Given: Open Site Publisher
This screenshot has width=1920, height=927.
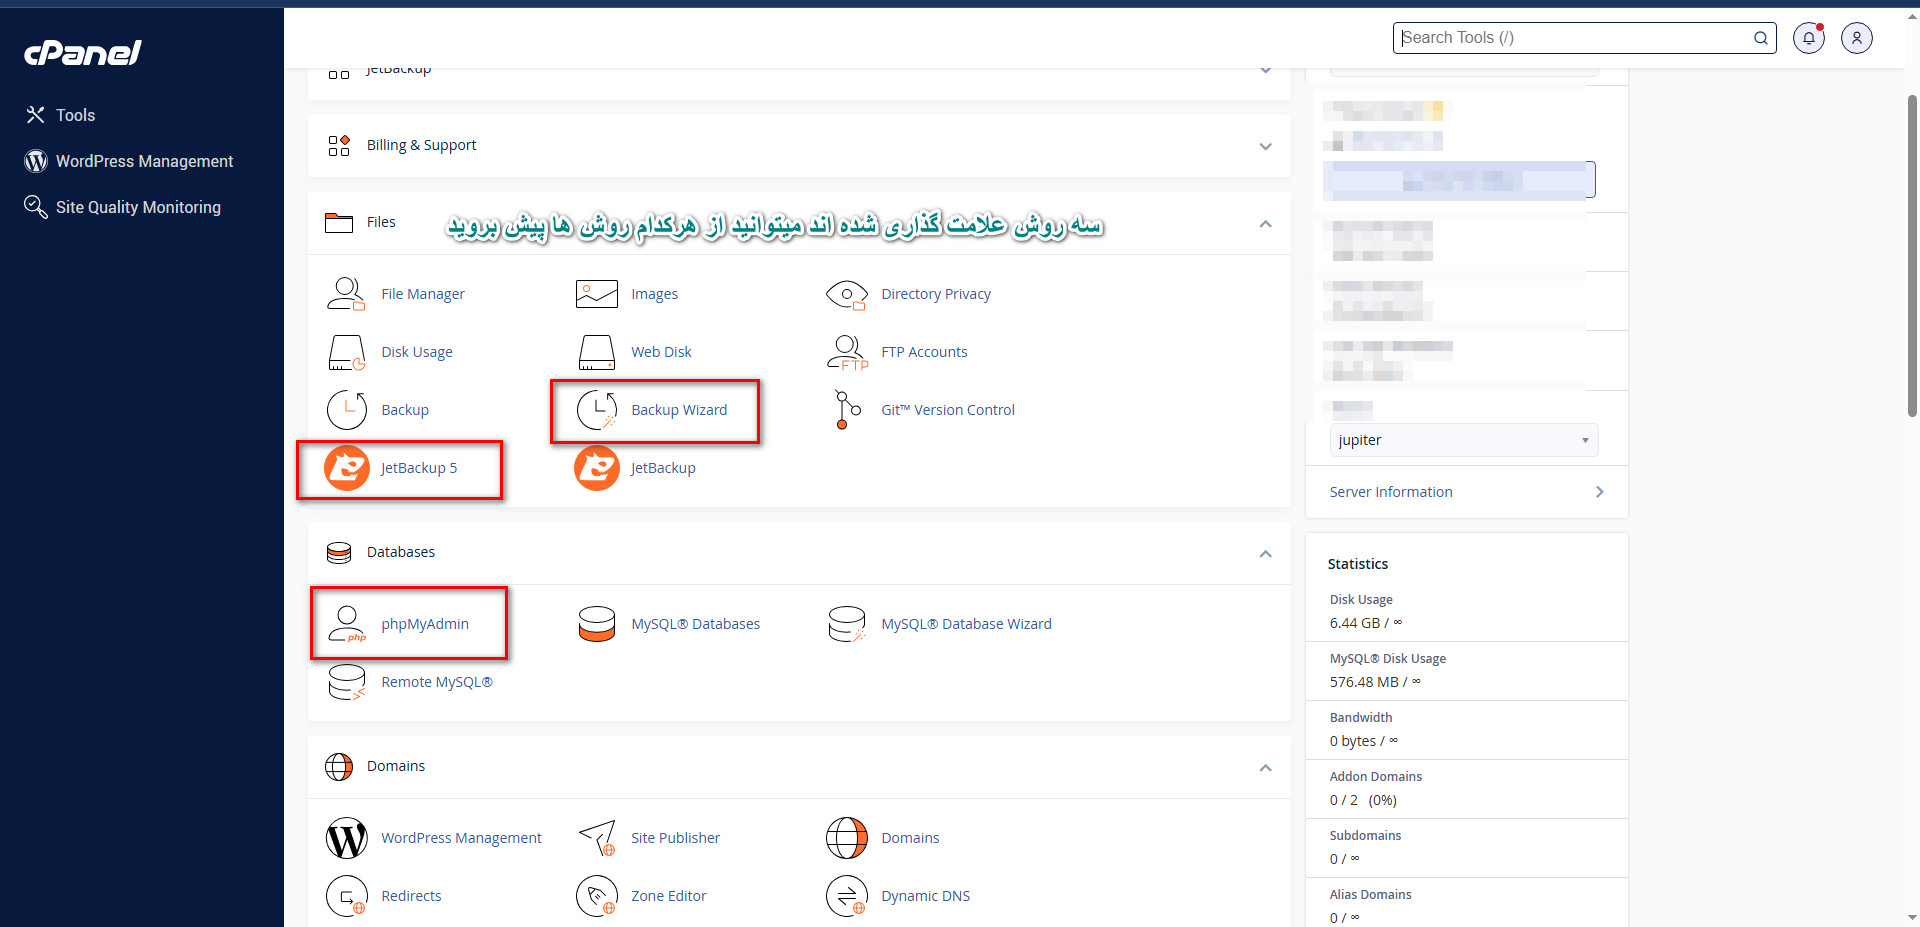Looking at the screenshot, I should pos(675,837).
